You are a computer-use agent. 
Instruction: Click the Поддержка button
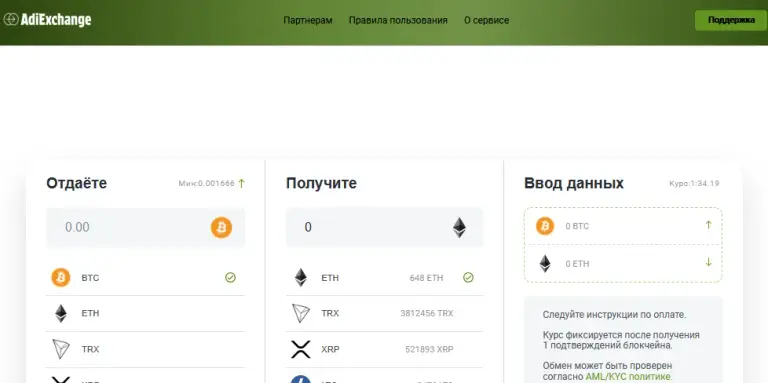point(731,20)
